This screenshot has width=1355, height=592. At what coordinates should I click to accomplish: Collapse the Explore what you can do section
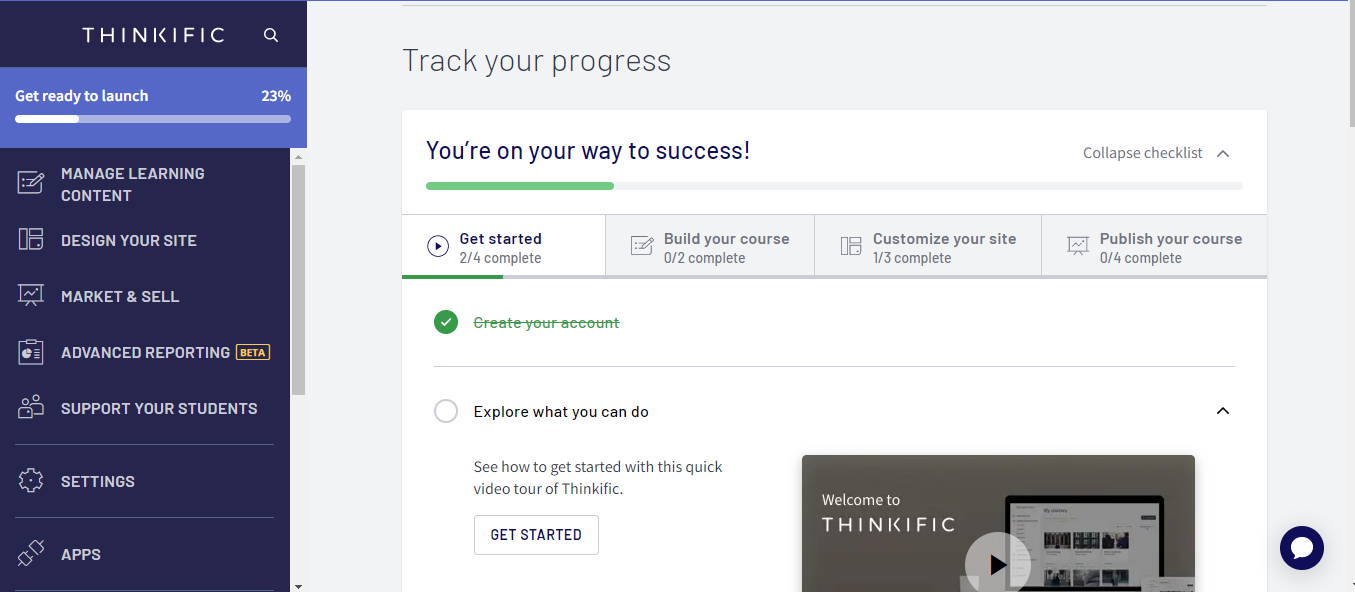1223,411
